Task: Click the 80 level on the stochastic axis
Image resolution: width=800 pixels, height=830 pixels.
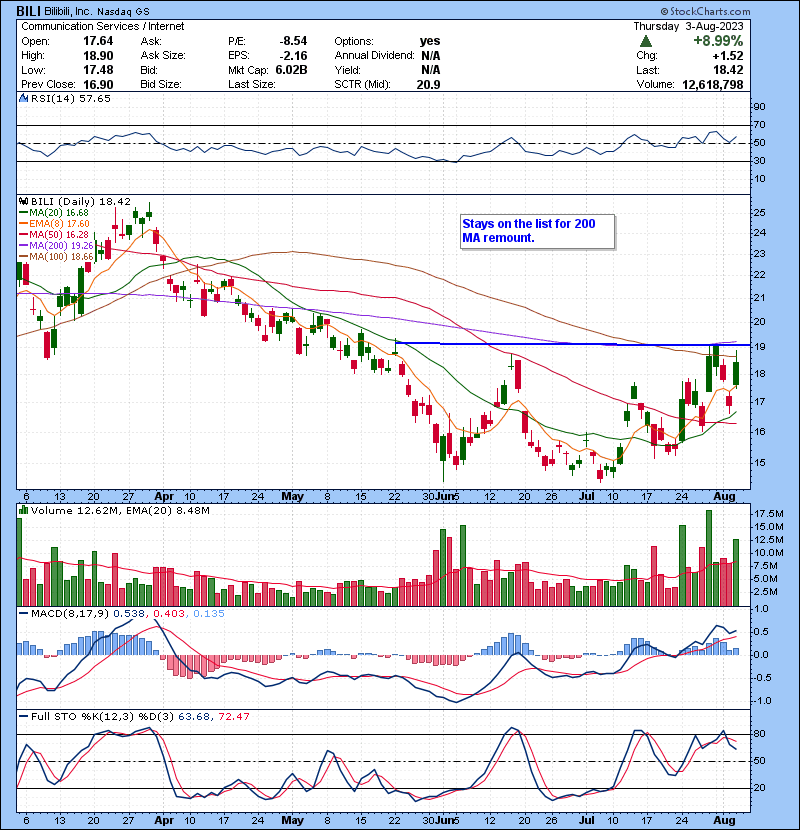Action: point(759,734)
